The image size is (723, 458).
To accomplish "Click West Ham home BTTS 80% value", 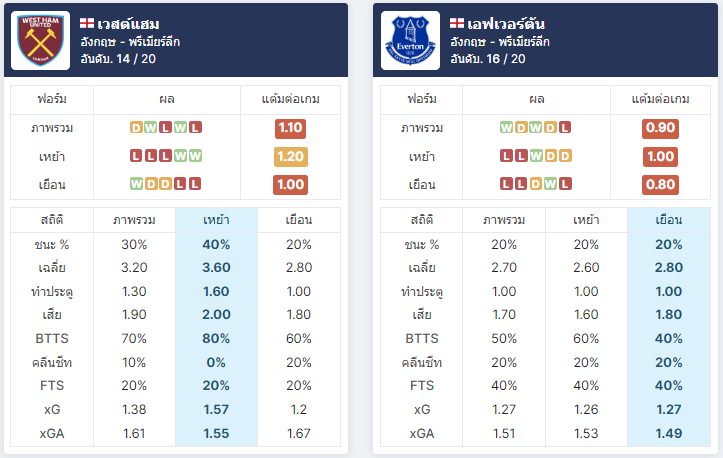I will [x=216, y=339].
